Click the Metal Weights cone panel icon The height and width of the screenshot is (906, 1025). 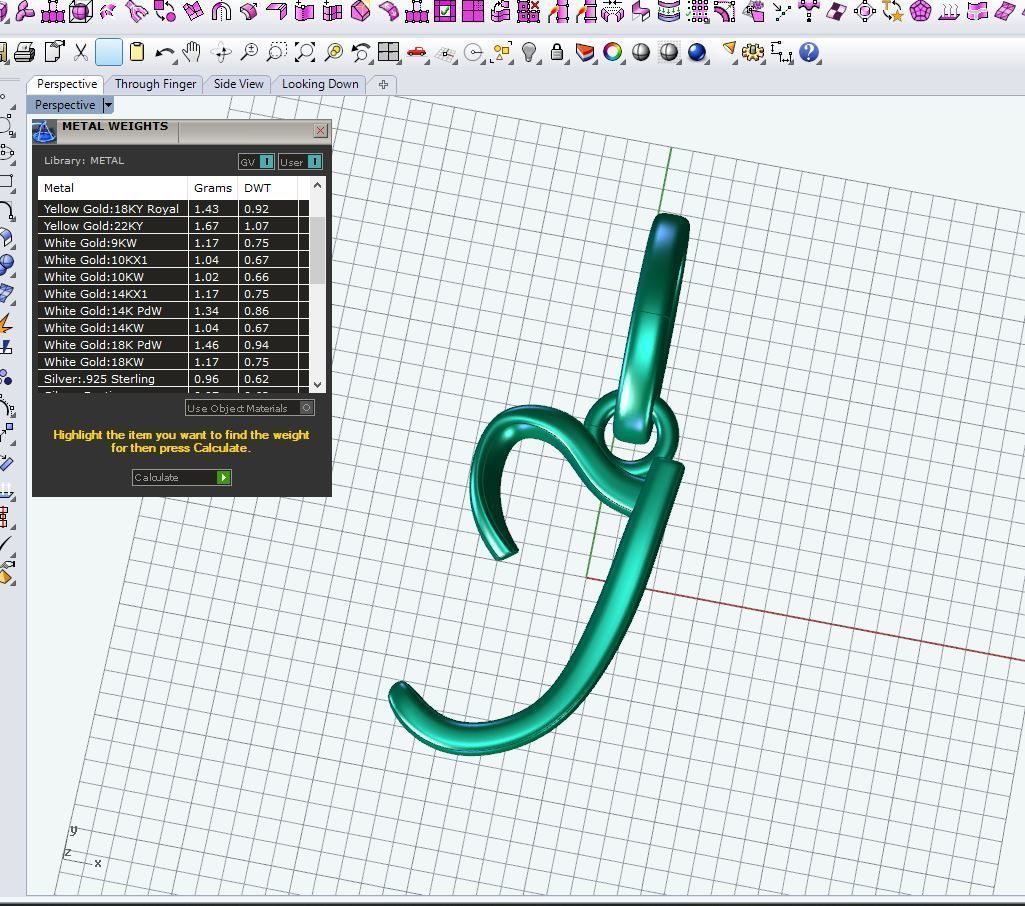click(x=44, y=131)
